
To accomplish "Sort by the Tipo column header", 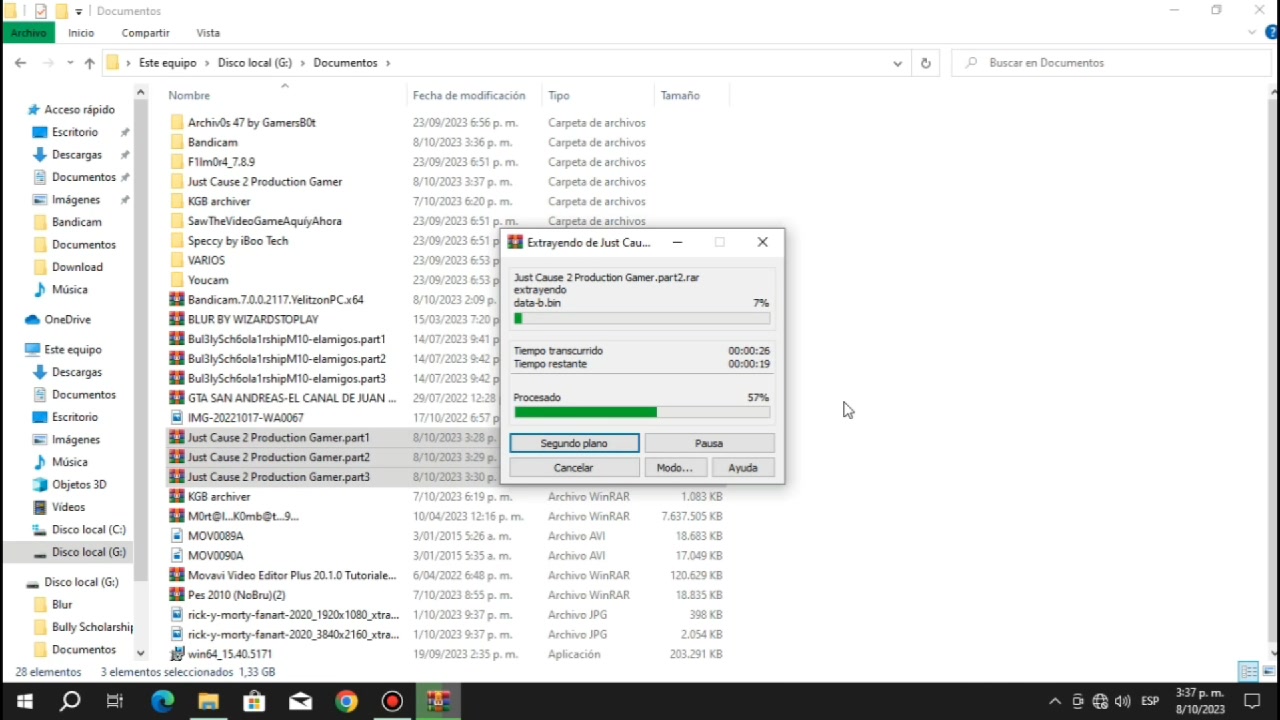I will pos(559,96).
